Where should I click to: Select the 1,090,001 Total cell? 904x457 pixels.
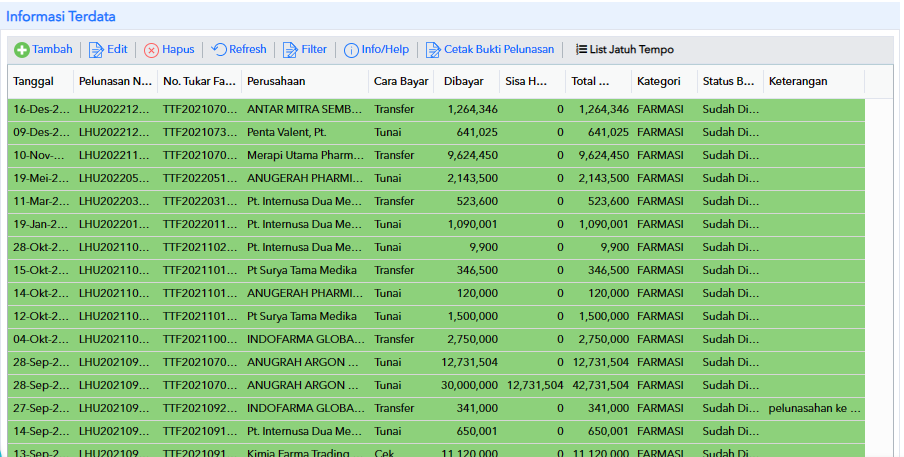pyautogui.click(x=598, y=224)
